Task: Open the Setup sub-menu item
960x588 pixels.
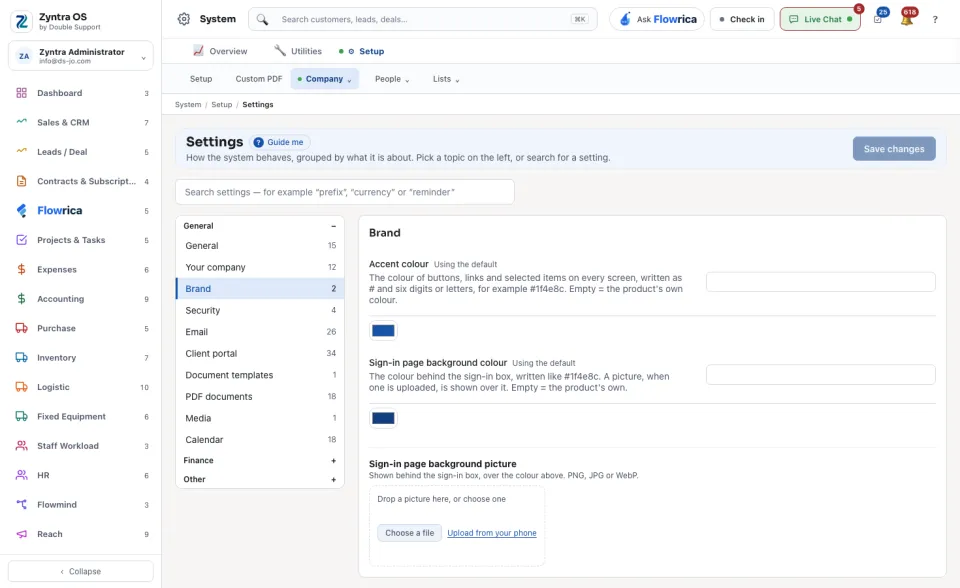Action: [201, 79]
